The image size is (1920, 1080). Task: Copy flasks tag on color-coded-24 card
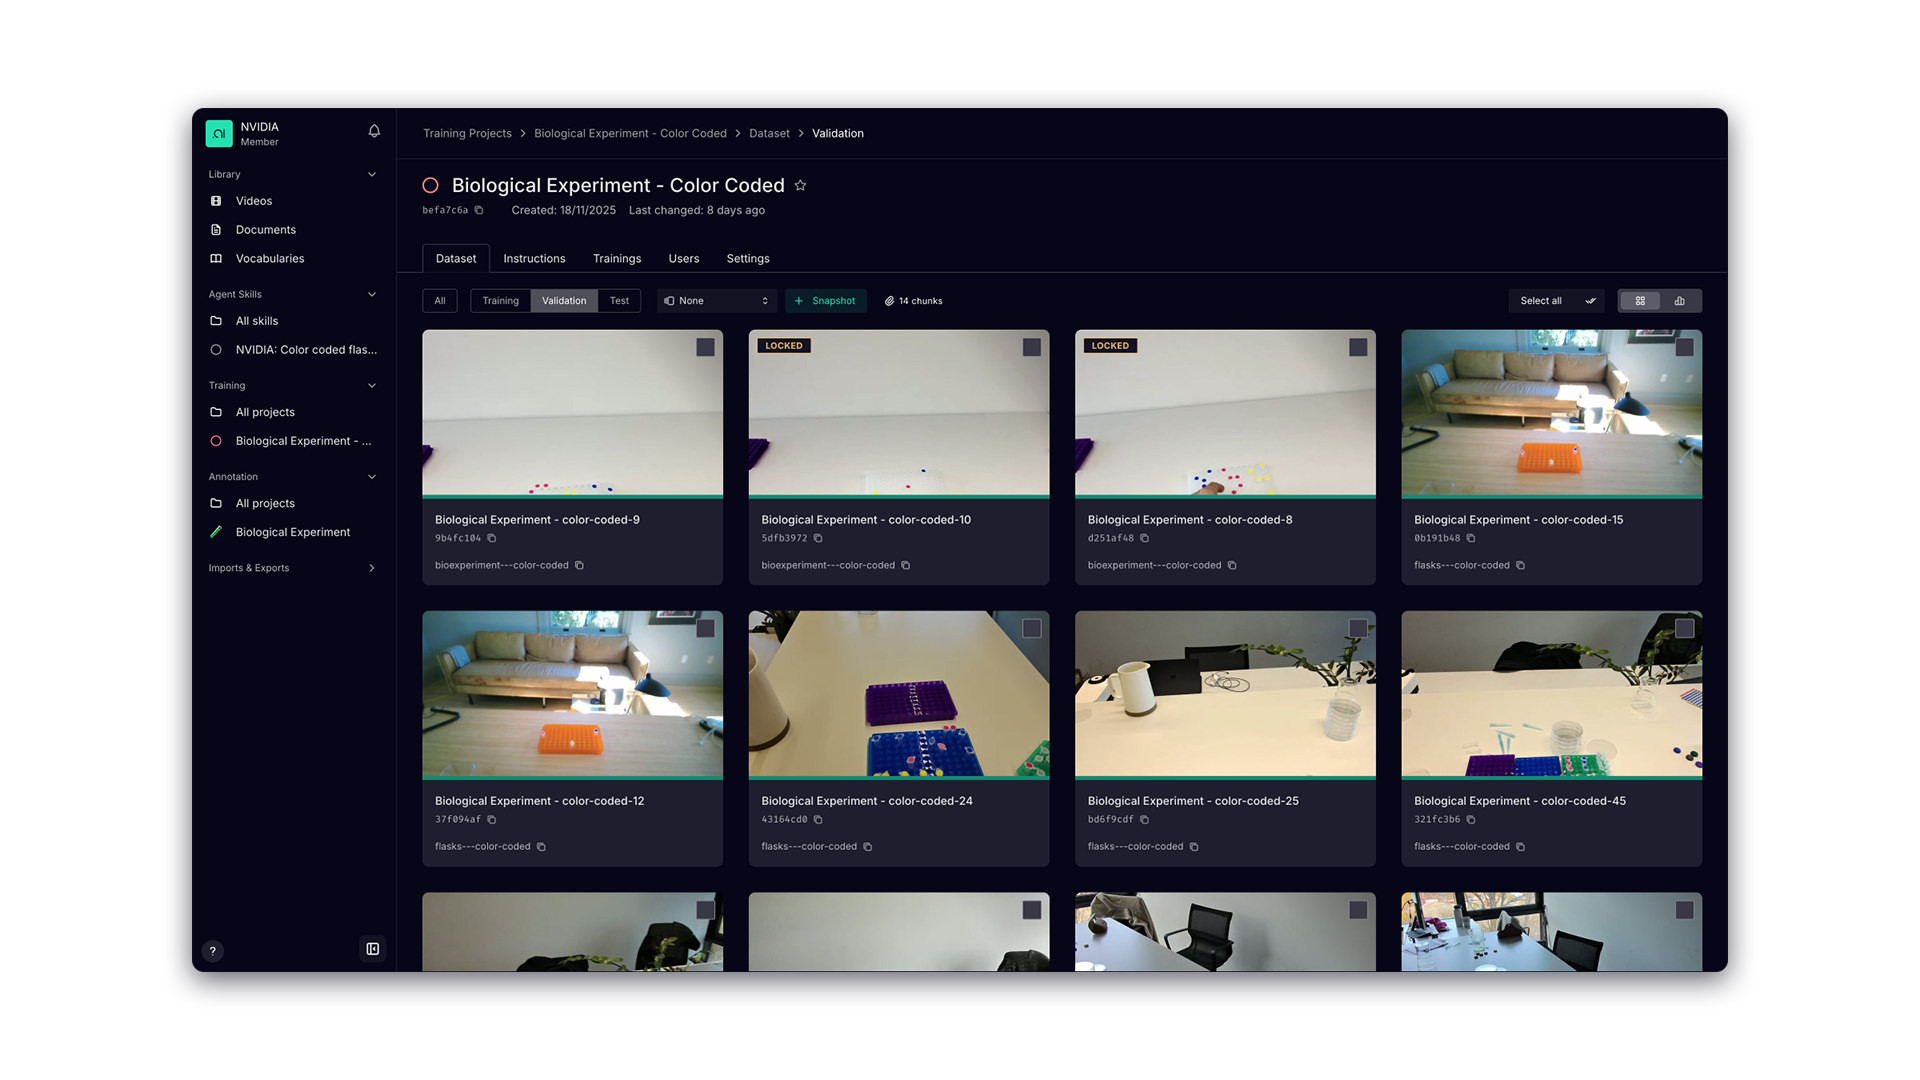click(868, 846)
